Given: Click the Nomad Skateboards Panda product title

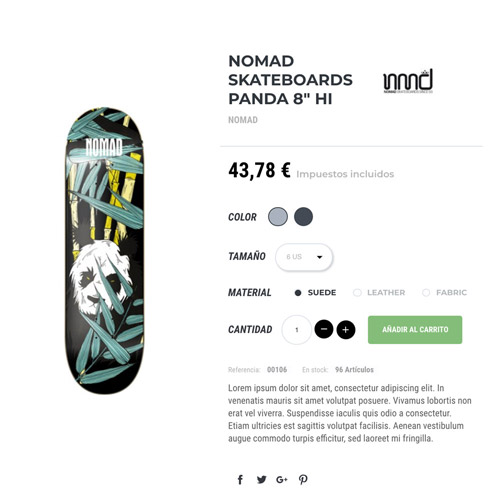Looking at the screenshot, I should pos(290,80).
